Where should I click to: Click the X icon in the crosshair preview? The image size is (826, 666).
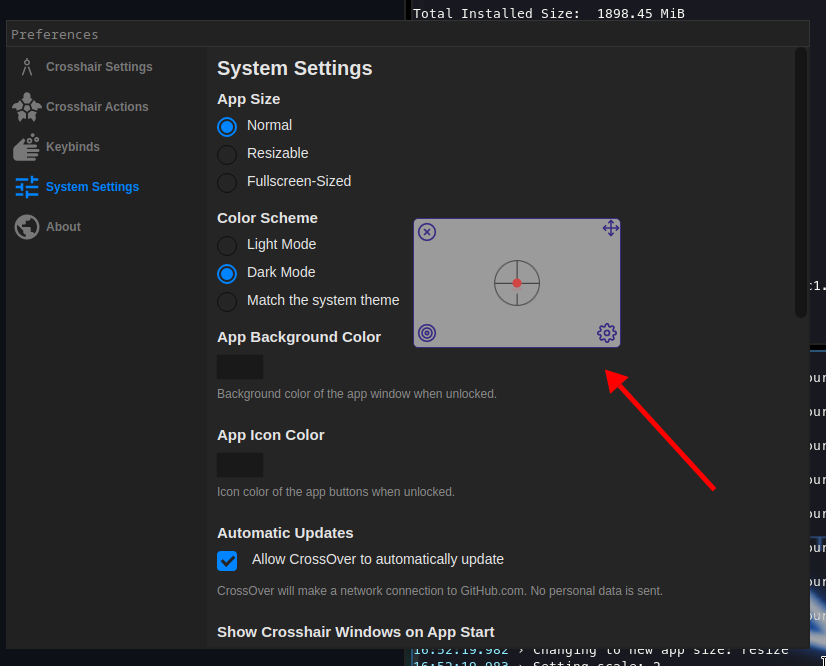coord(427,231)
